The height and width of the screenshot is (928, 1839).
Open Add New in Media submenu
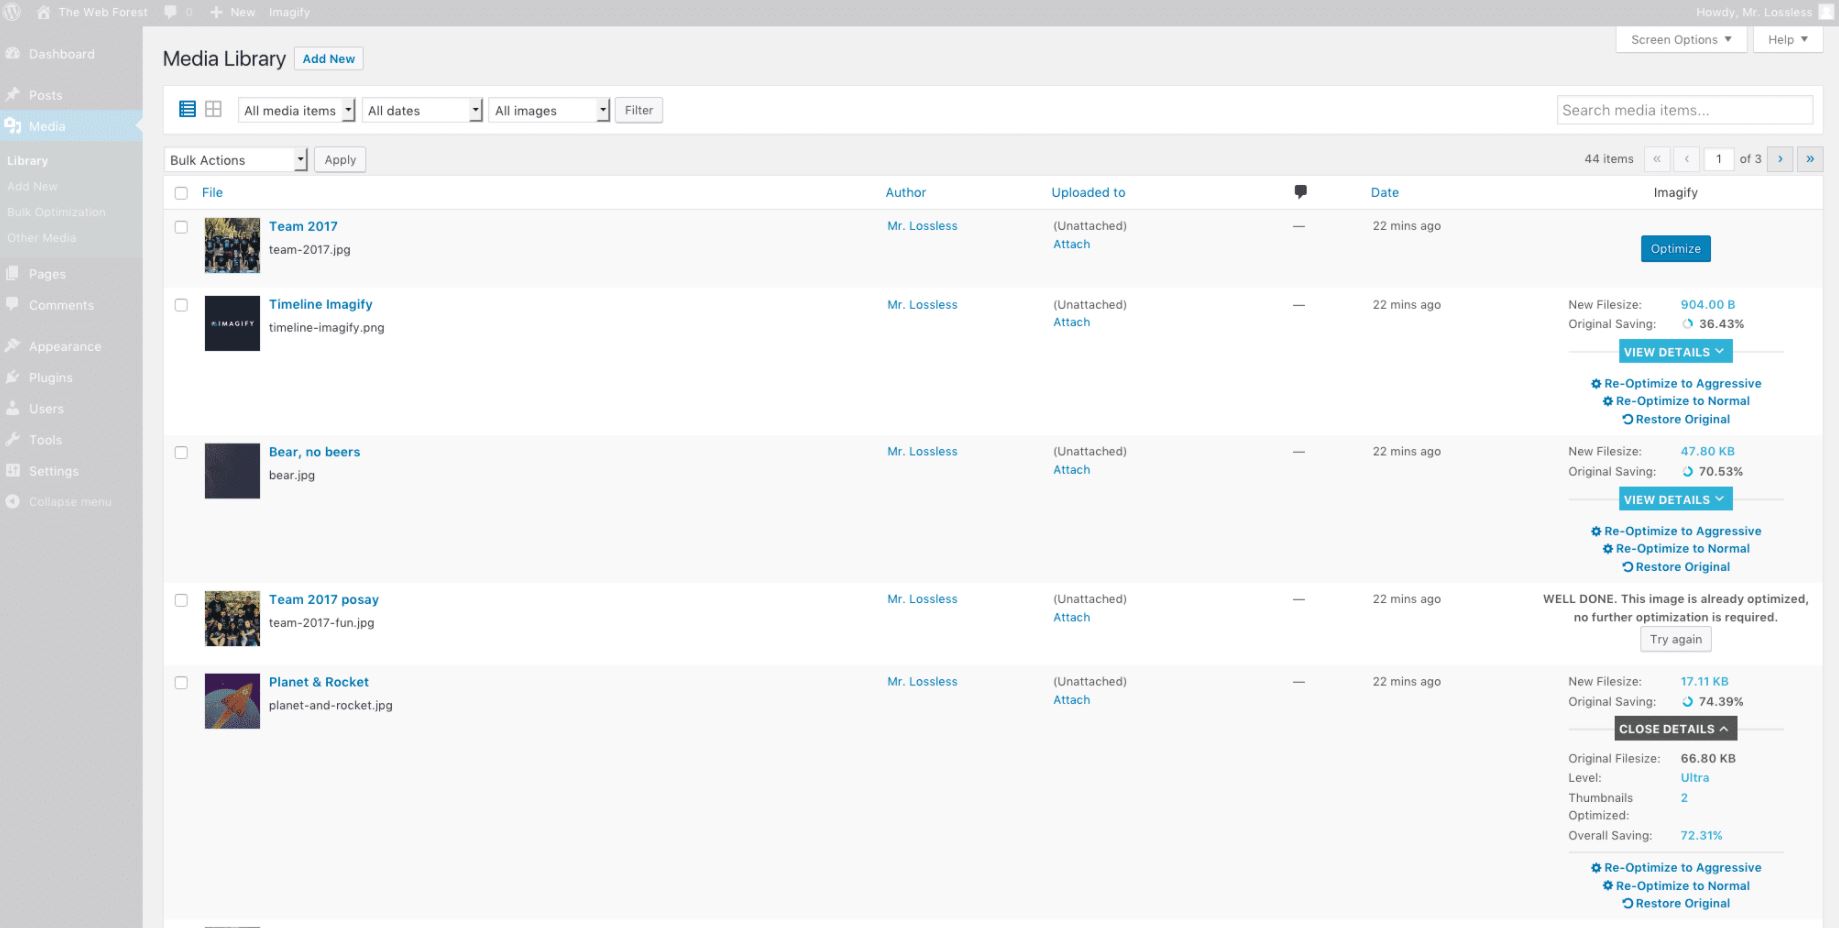(32, 186)
